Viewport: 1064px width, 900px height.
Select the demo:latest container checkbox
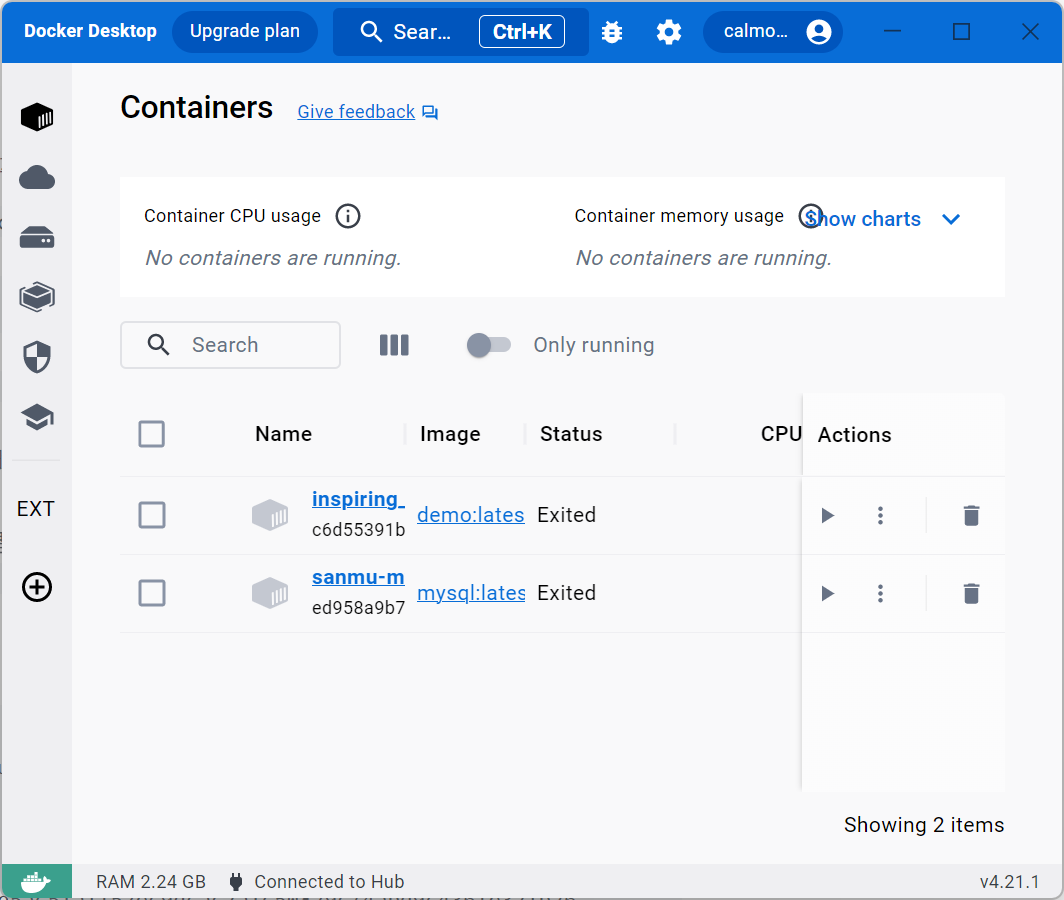click(152, 515)
